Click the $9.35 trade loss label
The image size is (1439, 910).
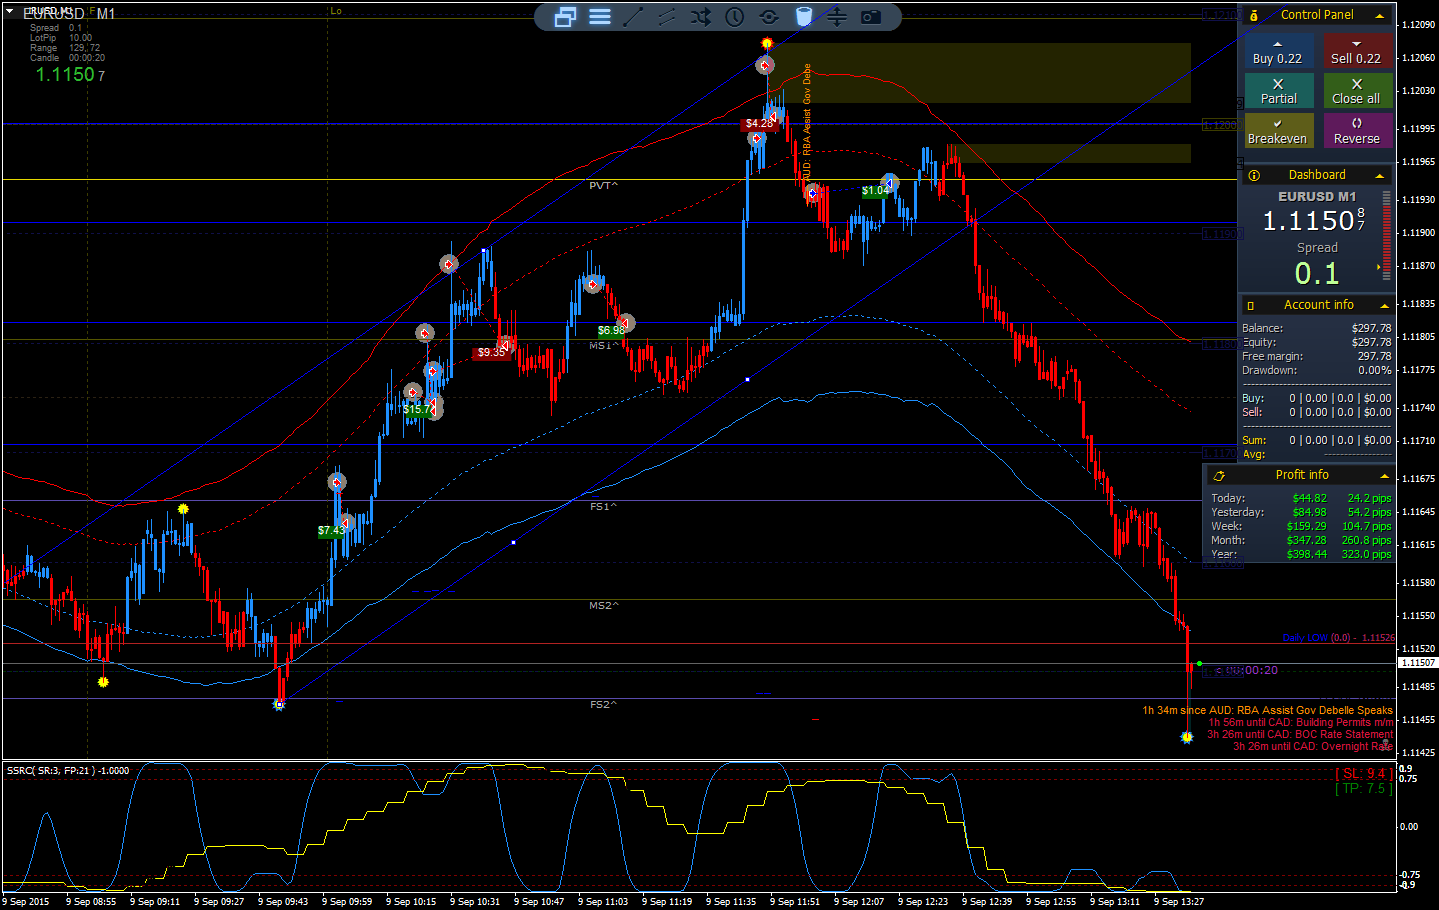(491, 352)
